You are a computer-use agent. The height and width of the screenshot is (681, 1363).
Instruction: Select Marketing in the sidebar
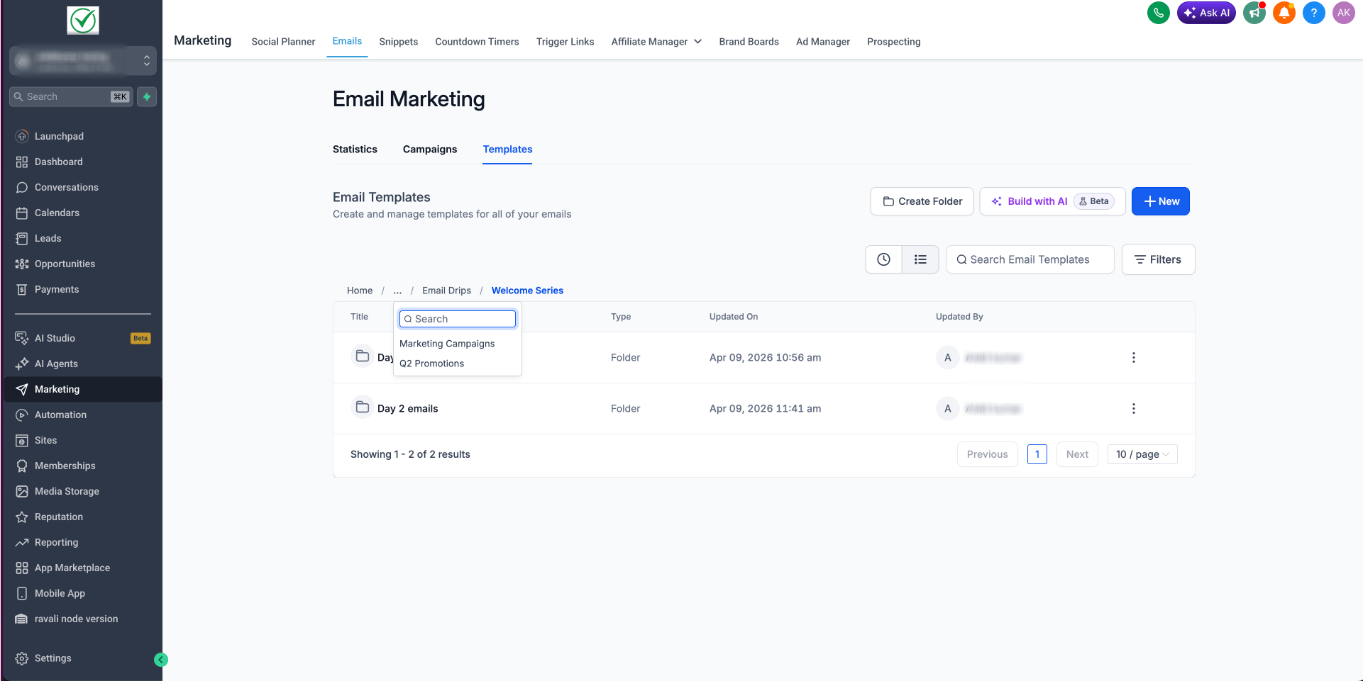pos(81,389)
